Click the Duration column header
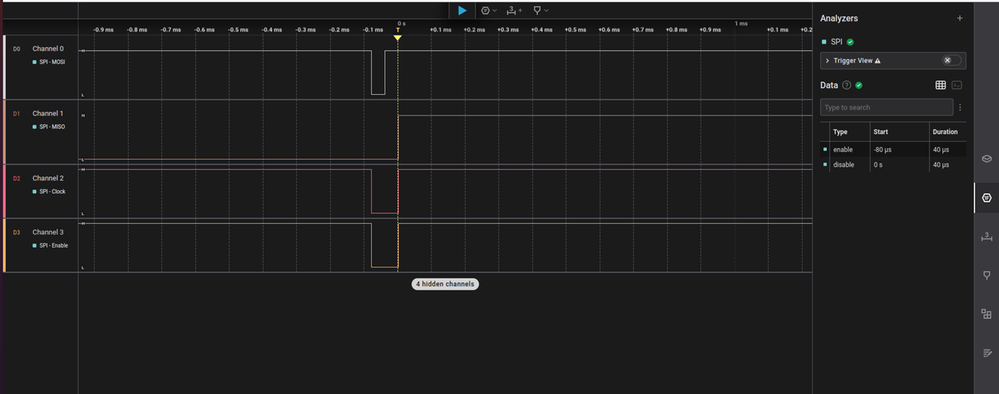 tap(945, 132)
